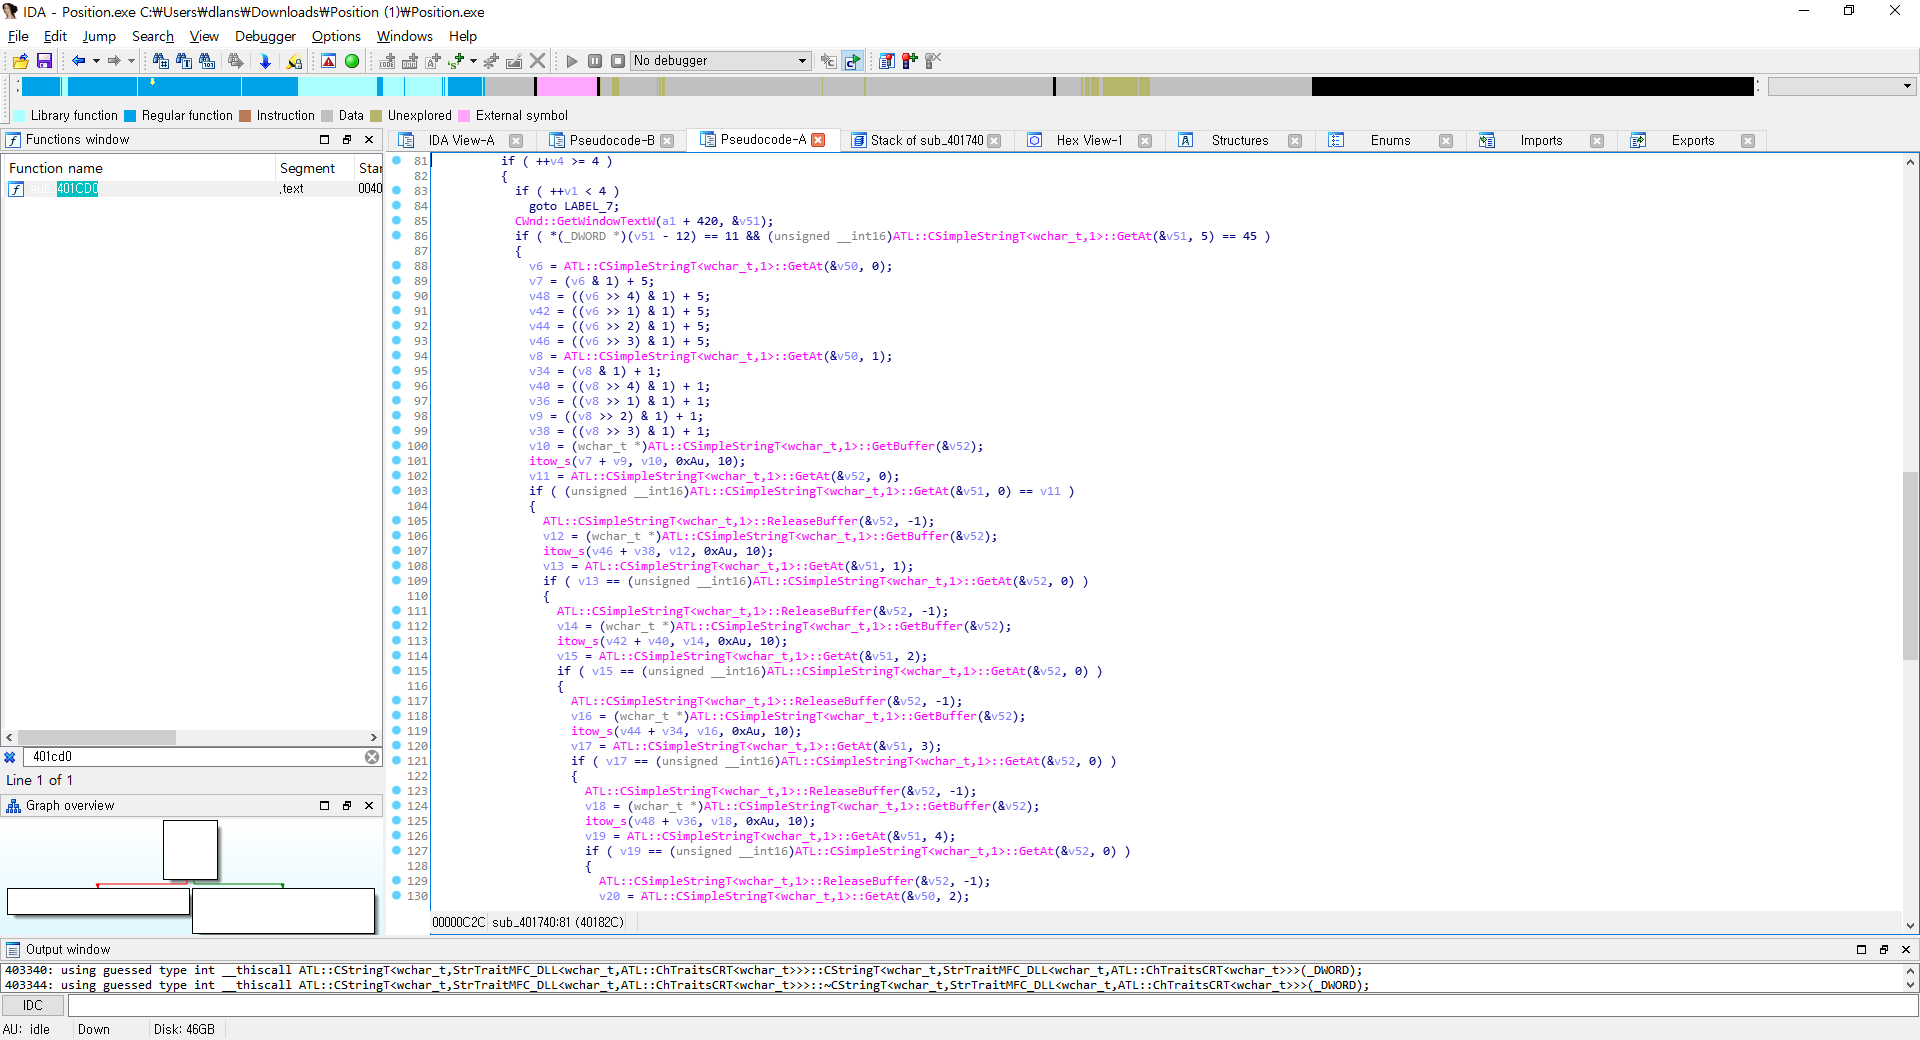Switch to the Exports tab
The image size is (1920, 1040).
1692,140
